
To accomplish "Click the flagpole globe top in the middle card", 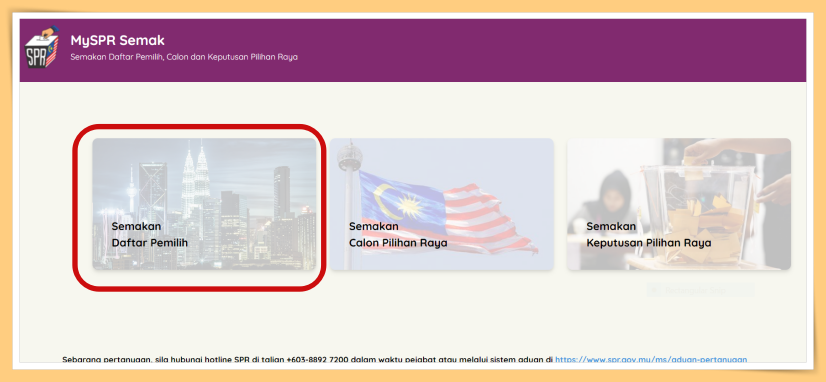I will (350, 156).
